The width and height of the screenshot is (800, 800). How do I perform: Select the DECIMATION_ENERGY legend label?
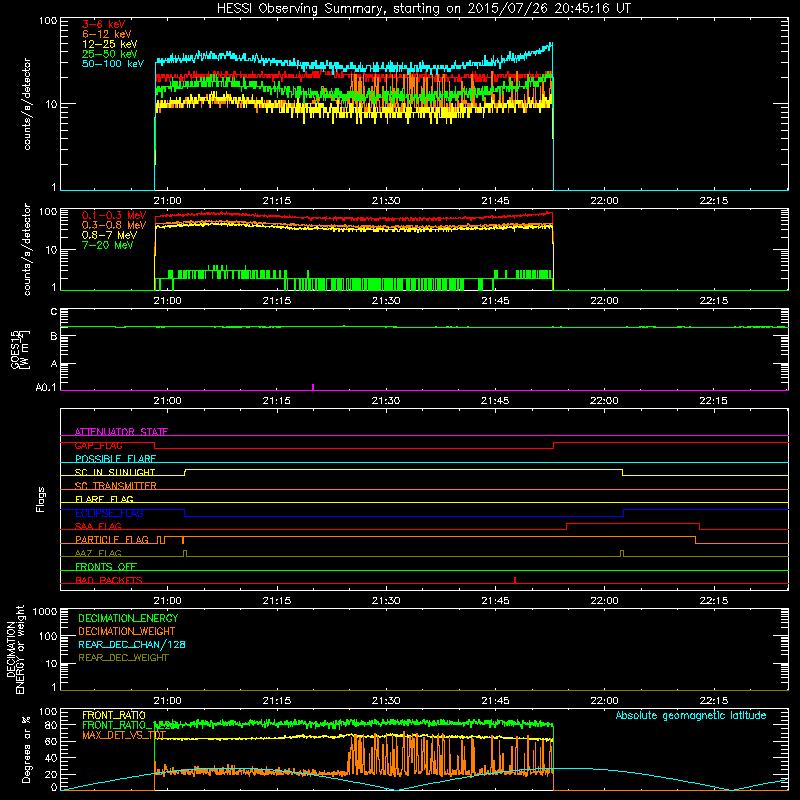pos(128,618)
